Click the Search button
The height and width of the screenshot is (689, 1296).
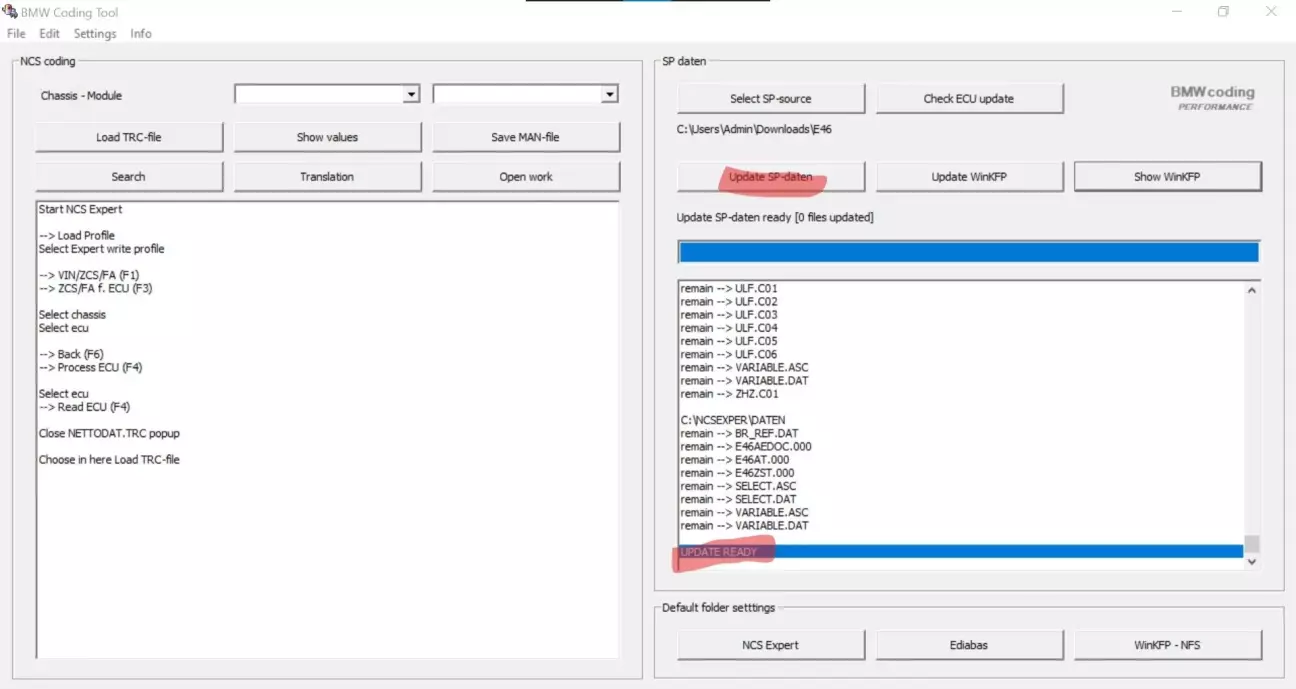click(128, 176)
